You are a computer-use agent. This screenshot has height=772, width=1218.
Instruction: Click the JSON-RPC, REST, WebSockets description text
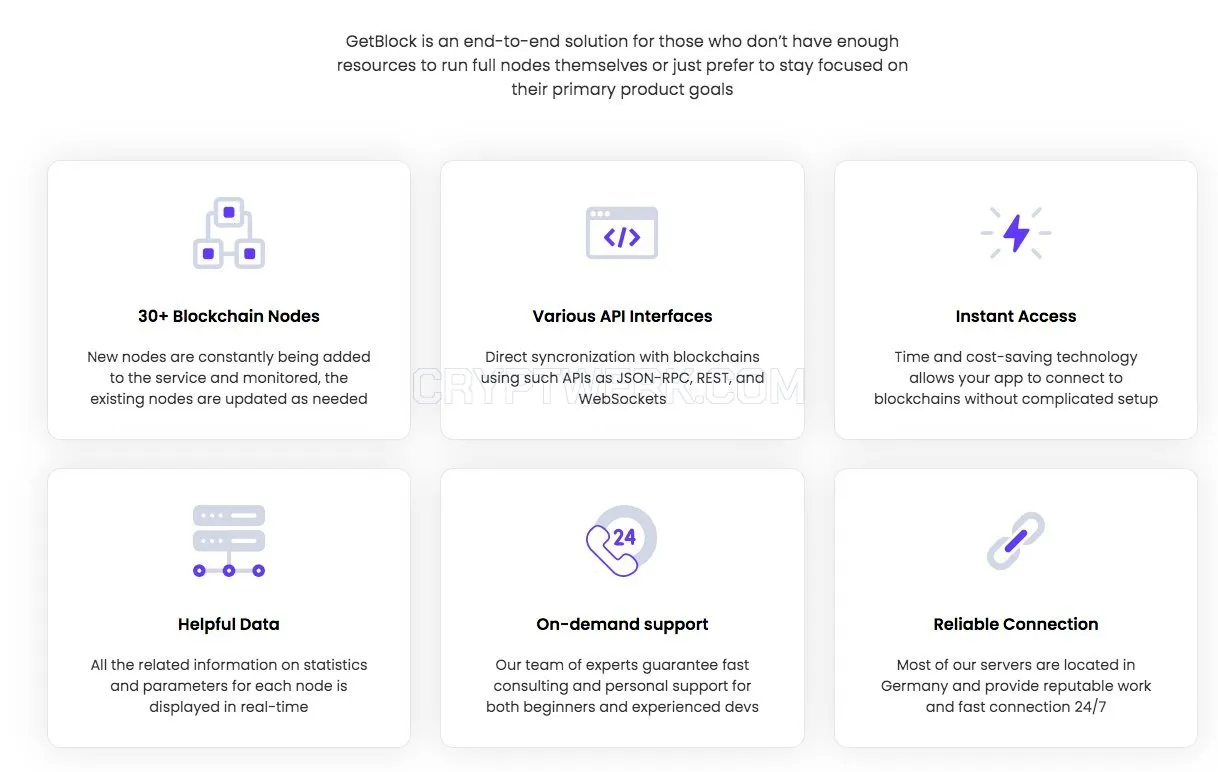622,378
